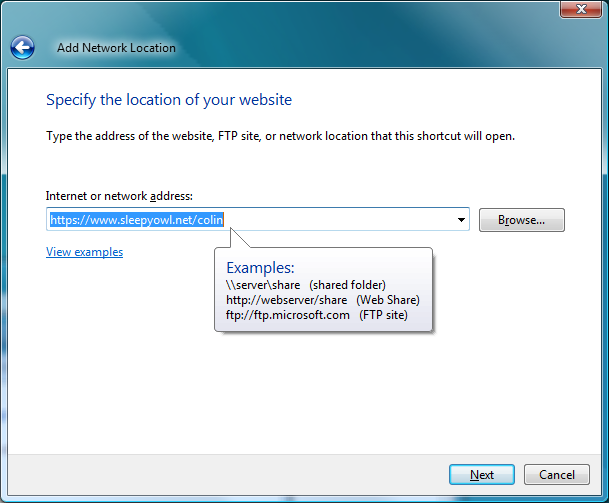Open the View examples link

click(84, 252)
